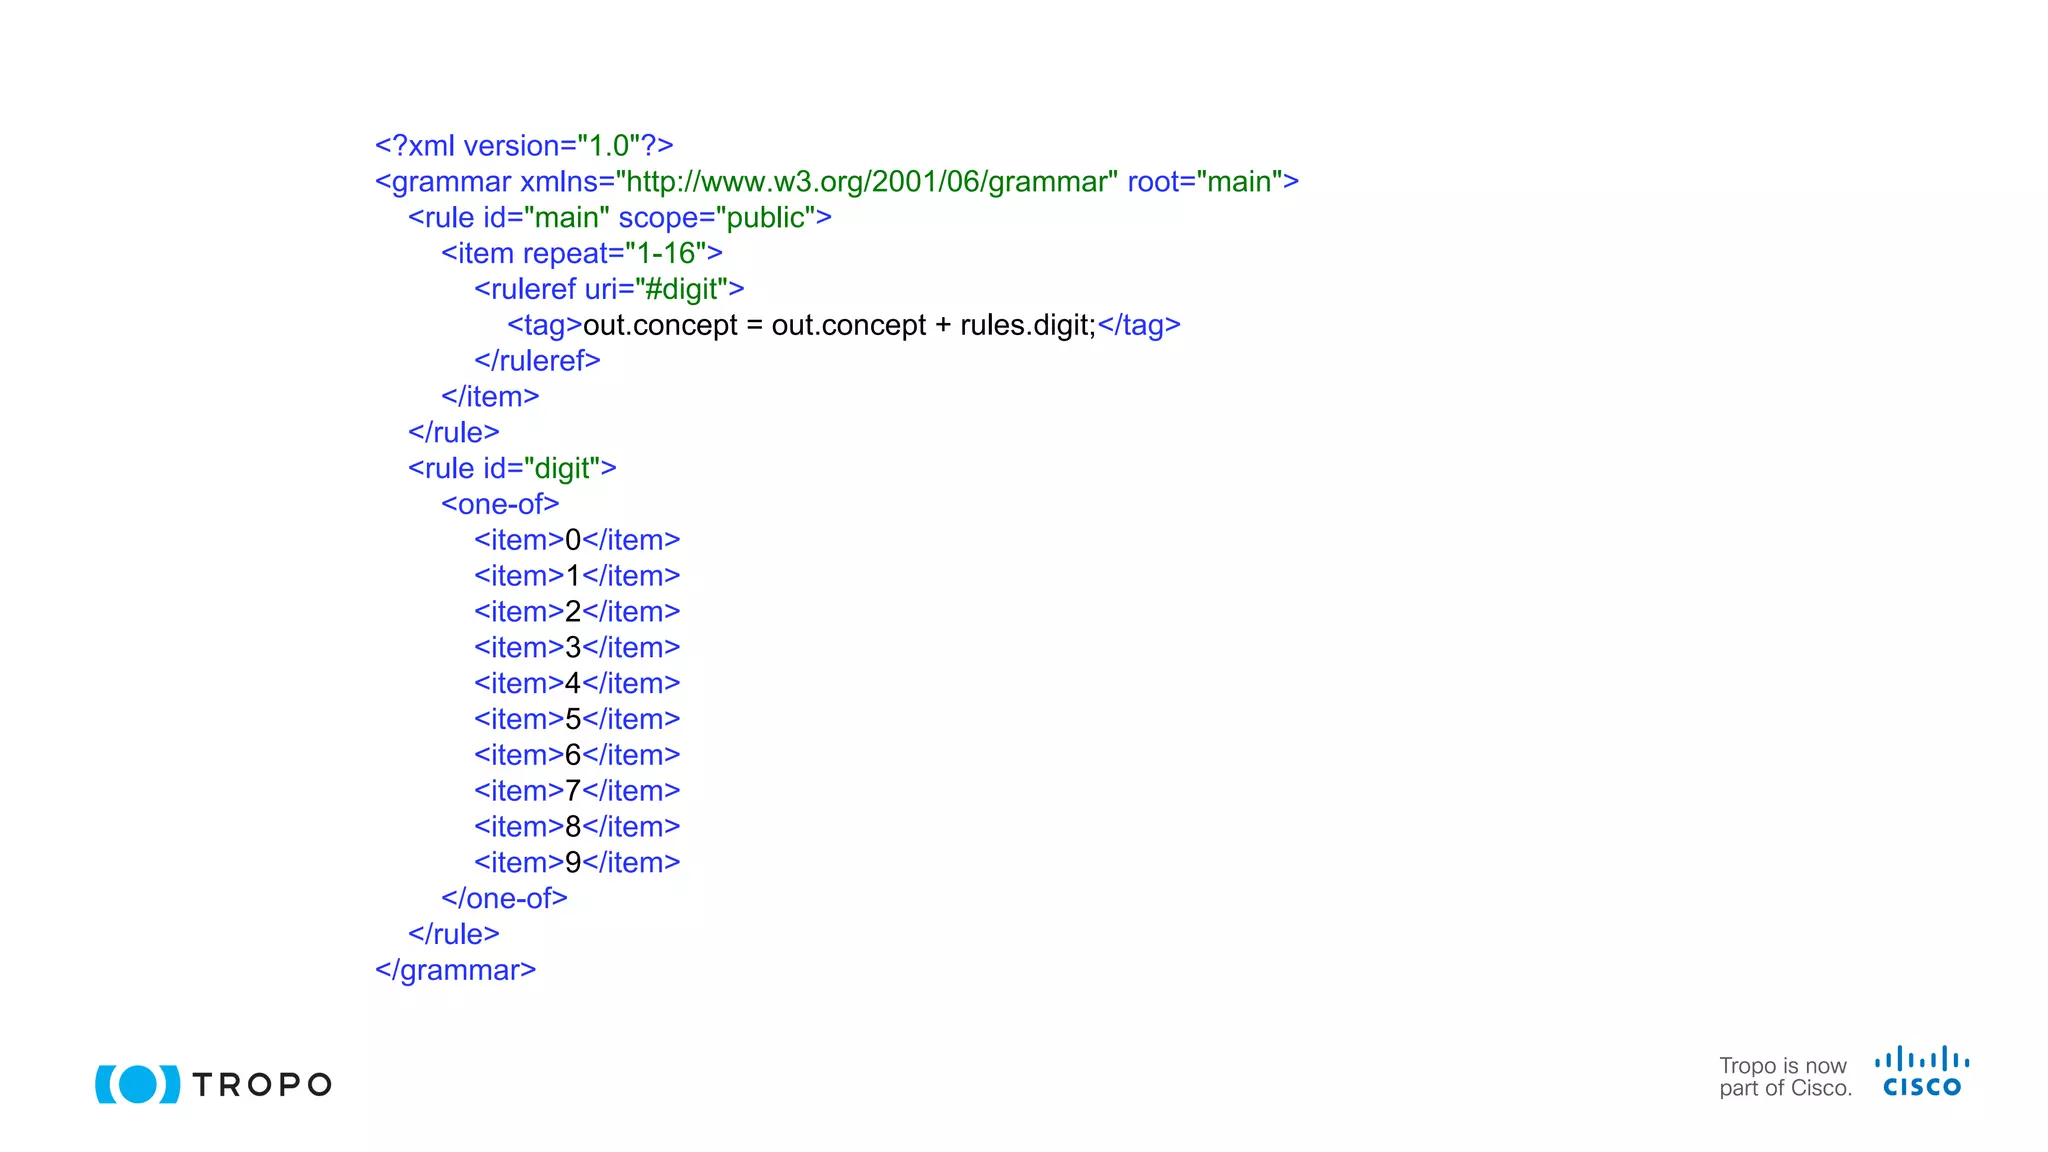Image resolution: width=2048 pixels, height=1152 pixels.
Task: Click the item line containing 9
Action: point(577,863)
